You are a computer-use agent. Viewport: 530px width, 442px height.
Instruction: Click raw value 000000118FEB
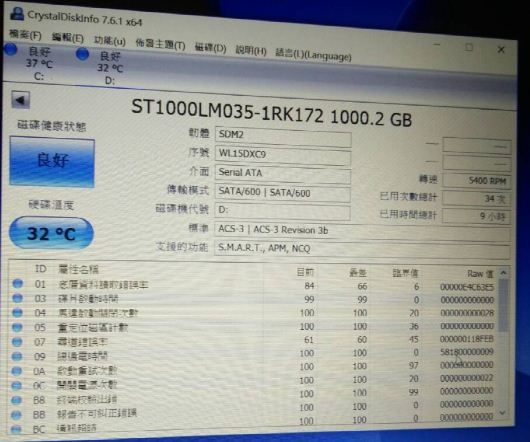tap(466, 339)
